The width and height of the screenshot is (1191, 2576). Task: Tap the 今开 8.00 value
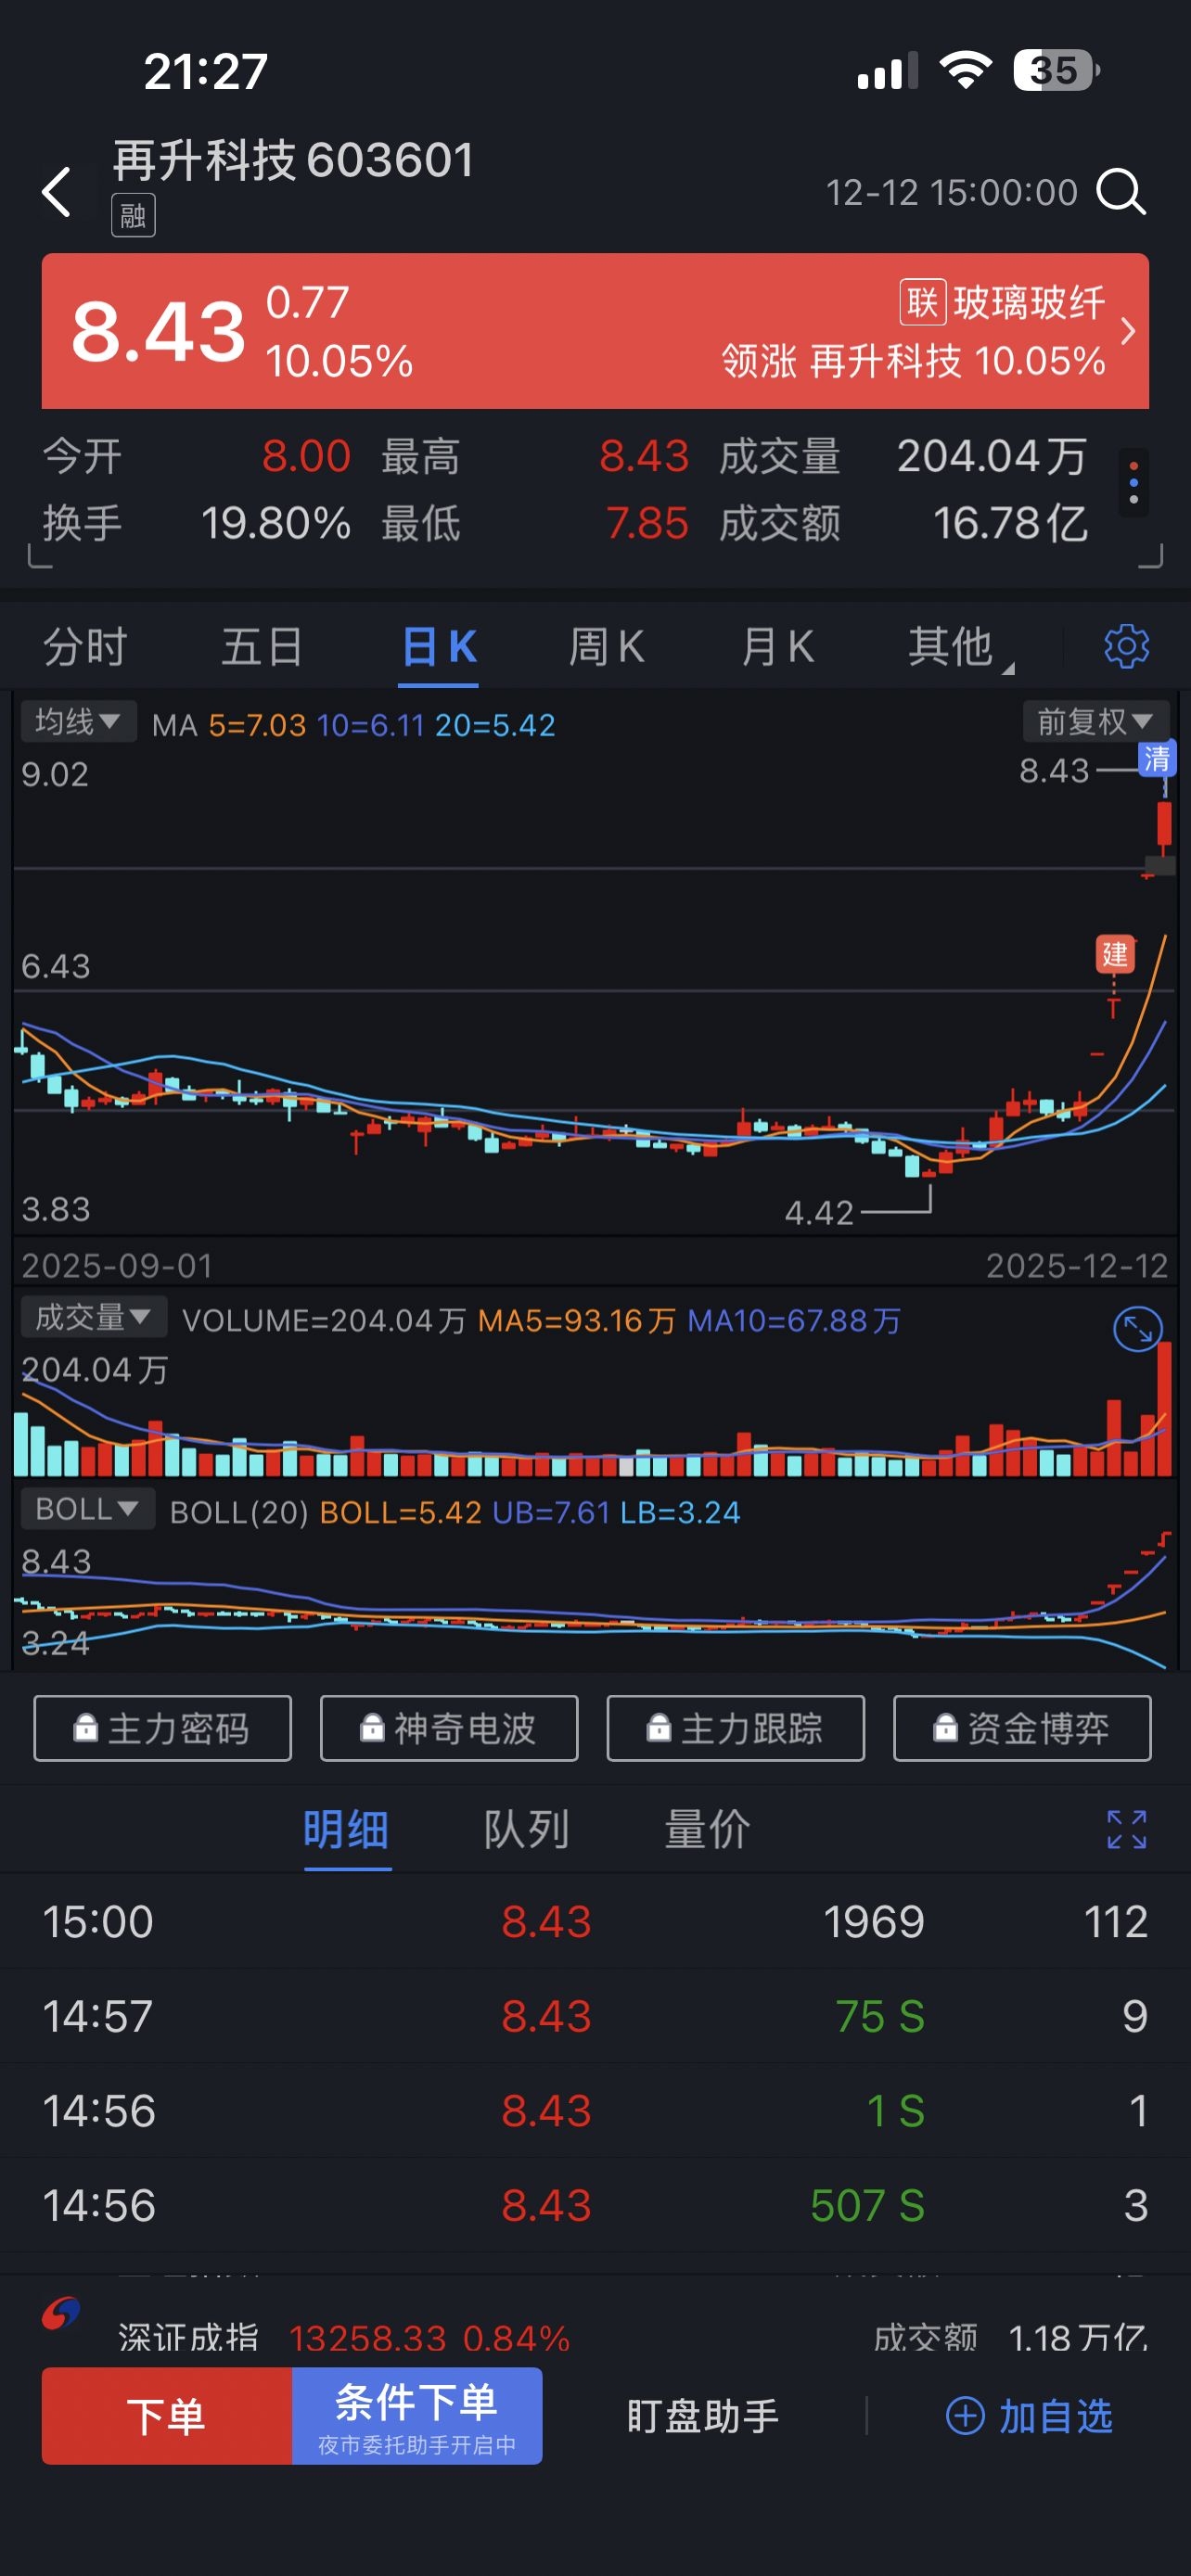tap(306, 456)
